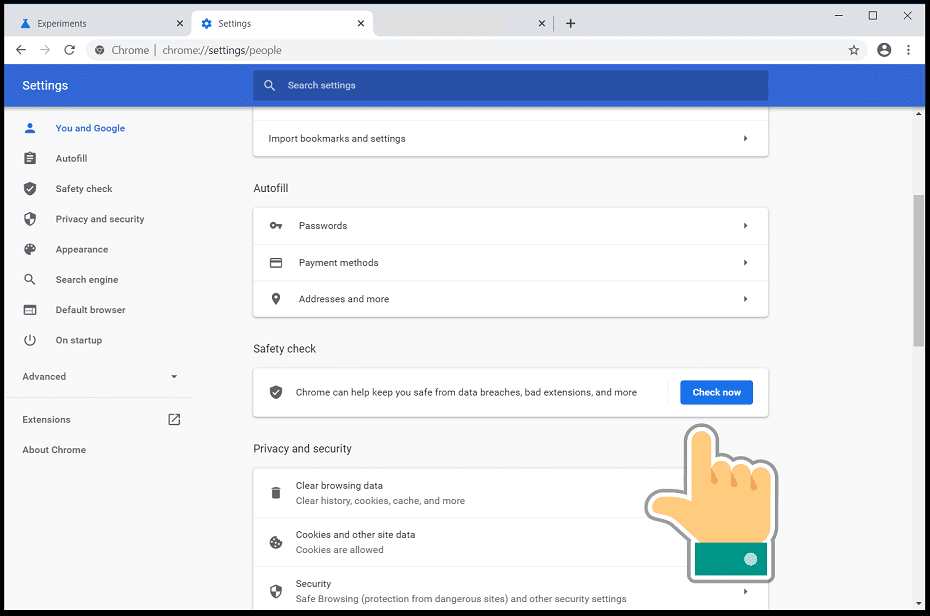Click the Payment methods card icon
The width and height of the screenshot is (930, 616).
276,263
